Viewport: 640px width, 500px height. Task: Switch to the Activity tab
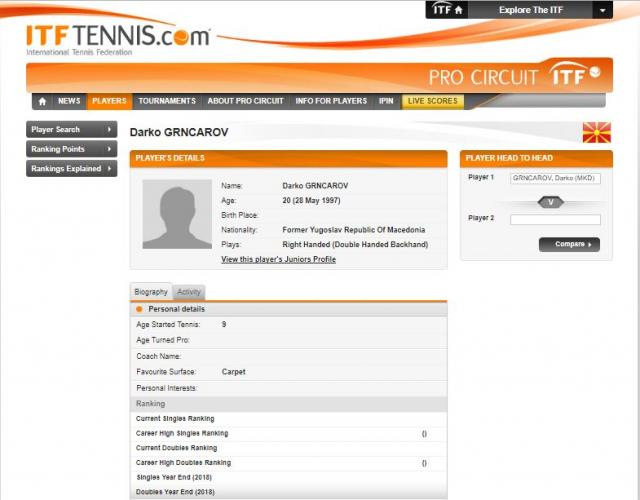[189, 292]
